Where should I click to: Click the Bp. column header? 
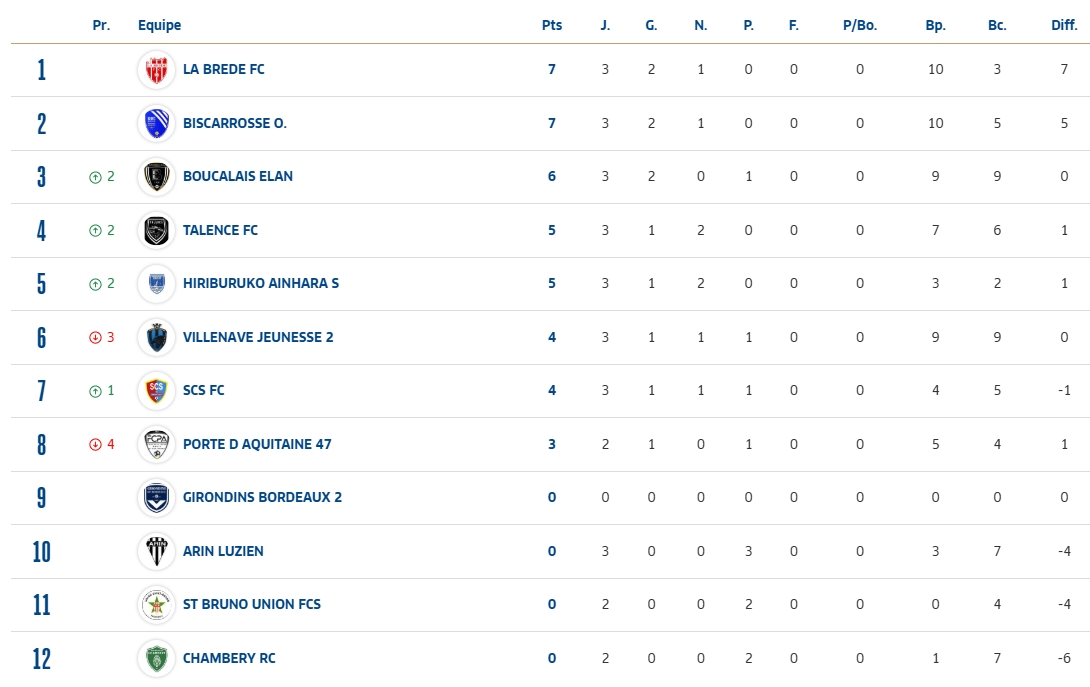tap(936, 26)
